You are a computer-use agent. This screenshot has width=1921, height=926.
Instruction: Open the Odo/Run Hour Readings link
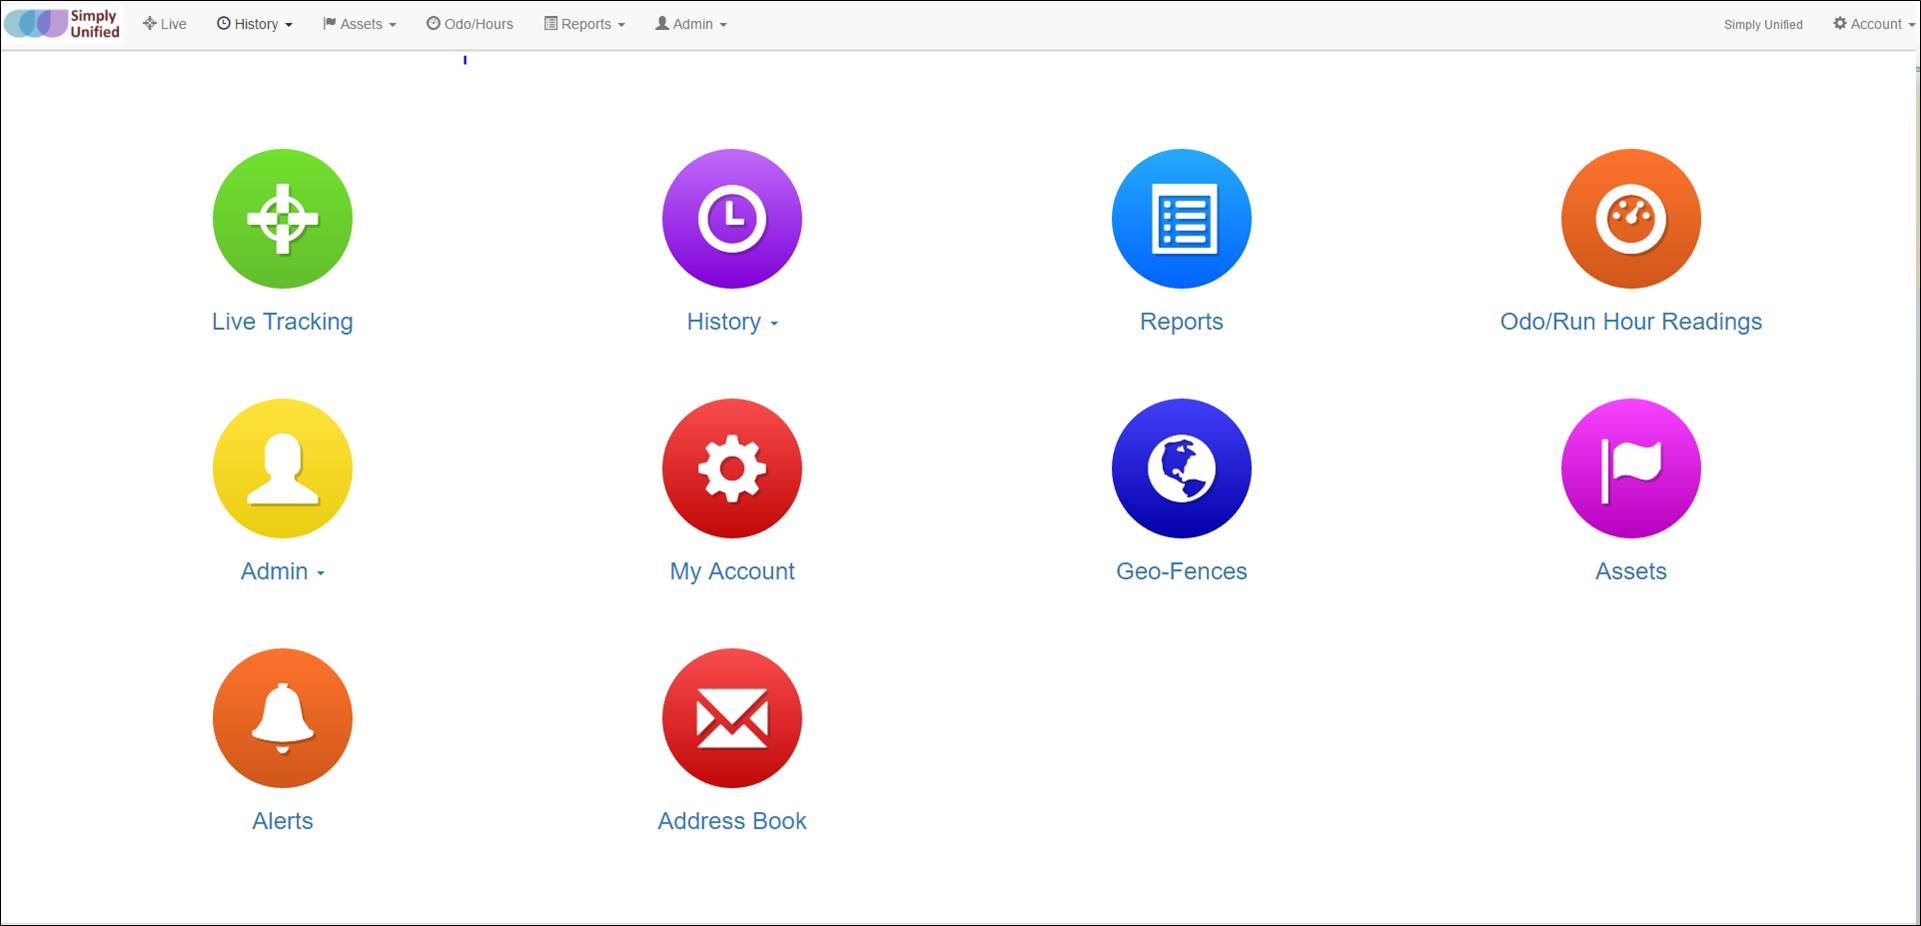coord(1631,321)
